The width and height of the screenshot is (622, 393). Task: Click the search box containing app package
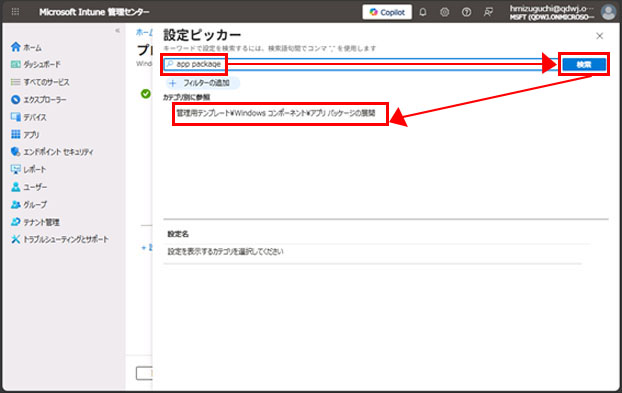click(x=361, y=64)
